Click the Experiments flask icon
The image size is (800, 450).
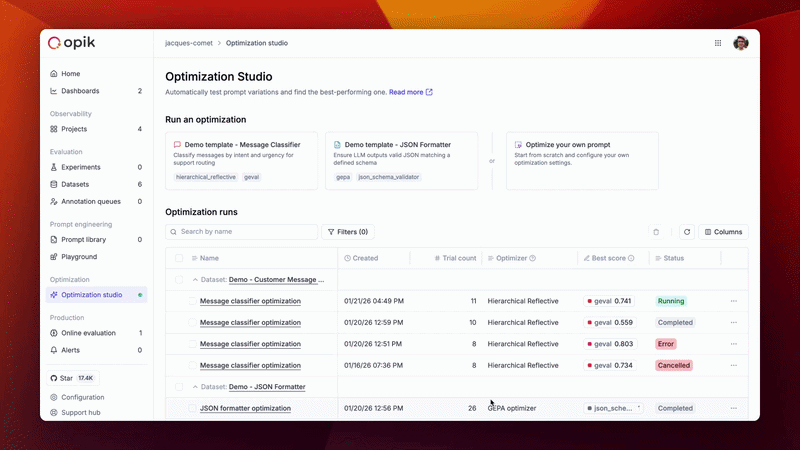[x=54, y=167]
